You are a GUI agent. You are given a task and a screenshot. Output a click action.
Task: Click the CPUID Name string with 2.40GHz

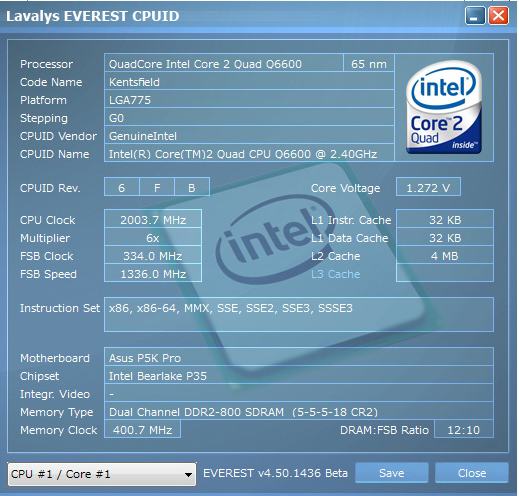[249, 154]
